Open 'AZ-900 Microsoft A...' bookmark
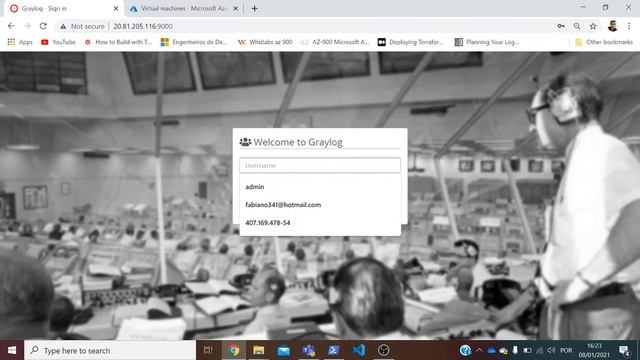 tap(335, 42)
